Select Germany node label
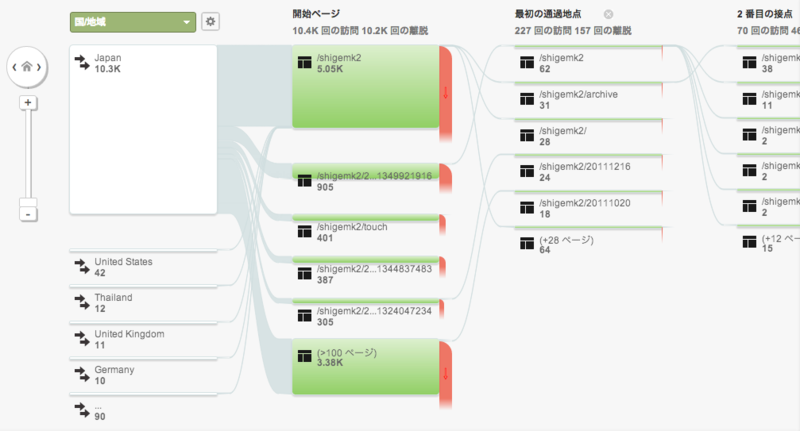 click(x=114, y=370)
